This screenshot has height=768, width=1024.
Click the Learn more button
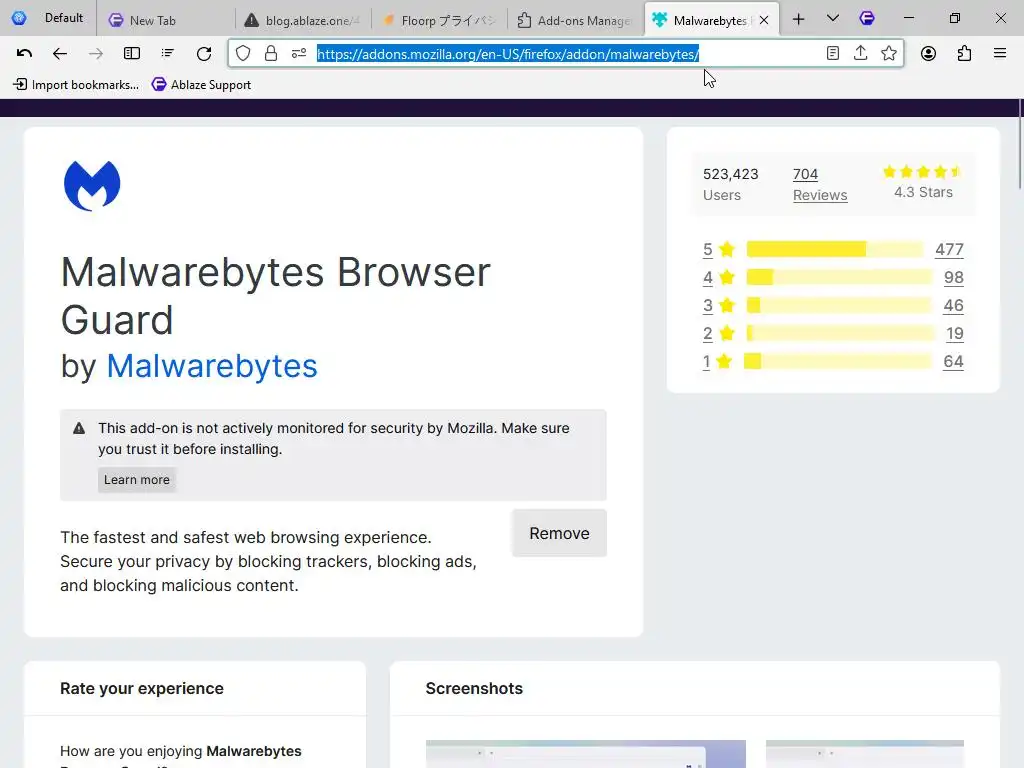[136, 479]
